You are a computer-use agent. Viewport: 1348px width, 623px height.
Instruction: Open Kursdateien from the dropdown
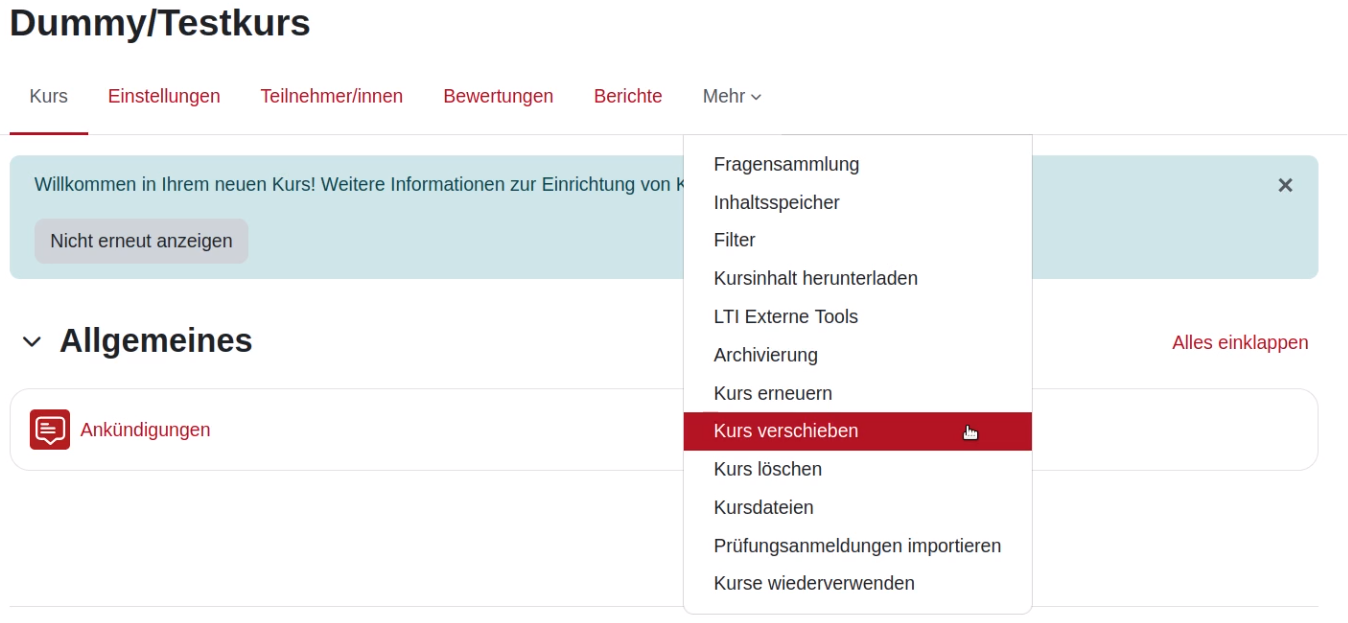(x=763, y=506)
